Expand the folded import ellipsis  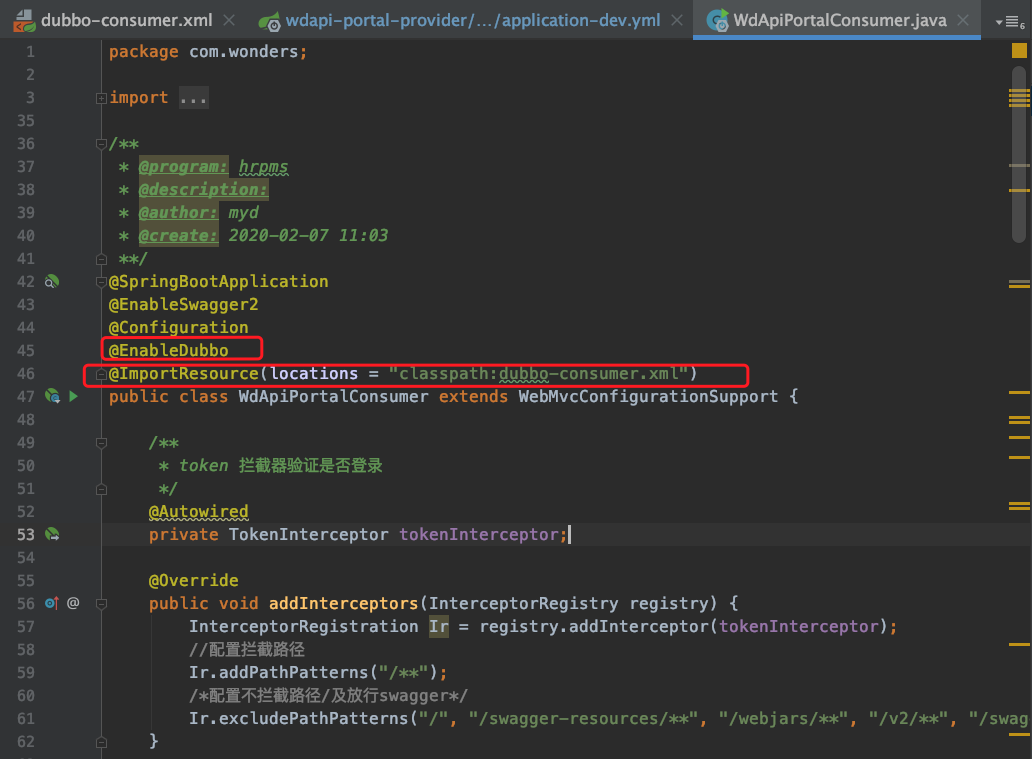(x=194, y=98)
